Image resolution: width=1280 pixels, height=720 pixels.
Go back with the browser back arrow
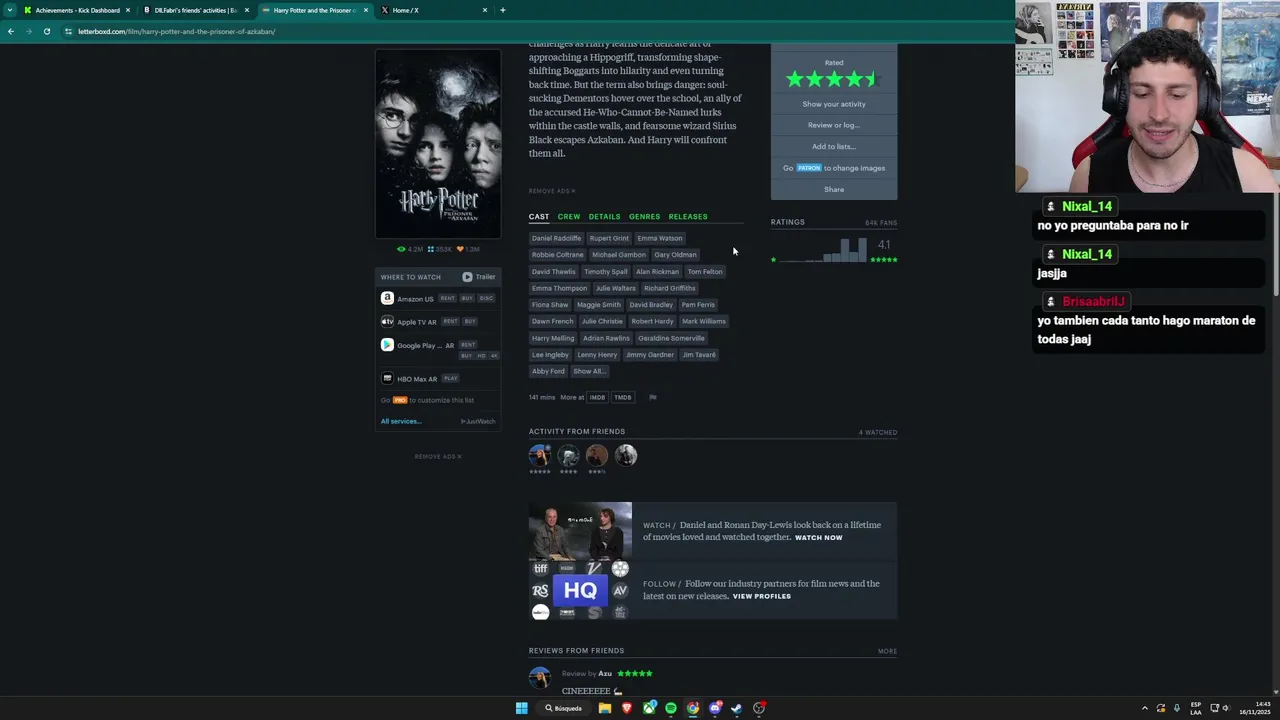click(x=10, y=31)
